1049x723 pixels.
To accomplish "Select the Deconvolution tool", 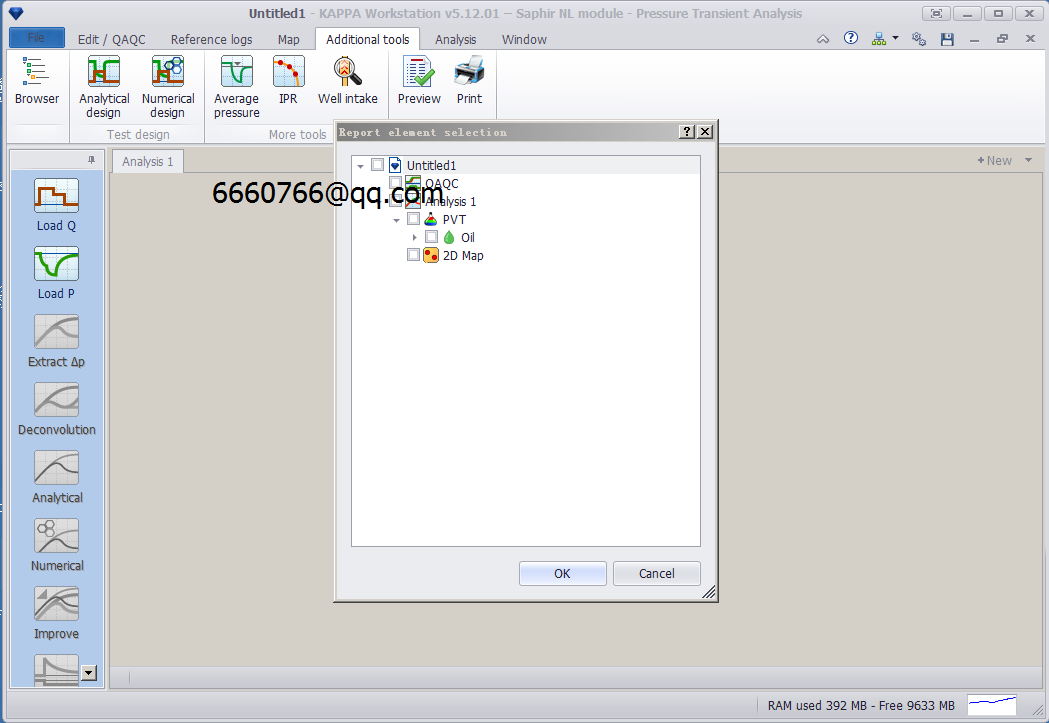I will (56, 410).
